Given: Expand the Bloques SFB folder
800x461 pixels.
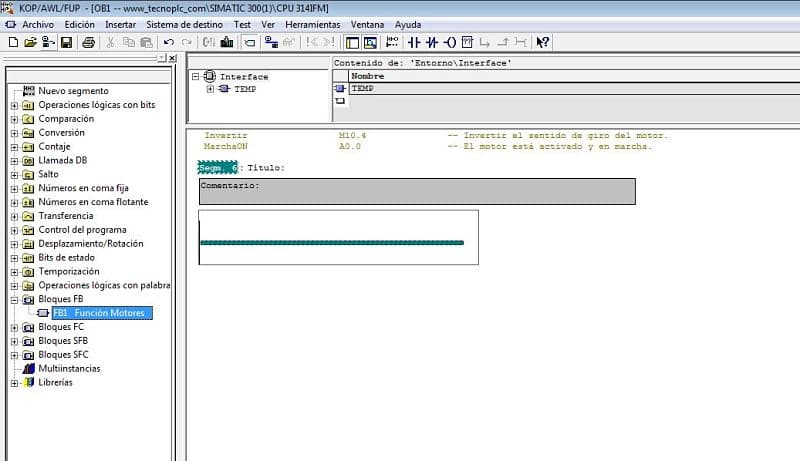Looking at the screenshot, I should tap(14, 342).
